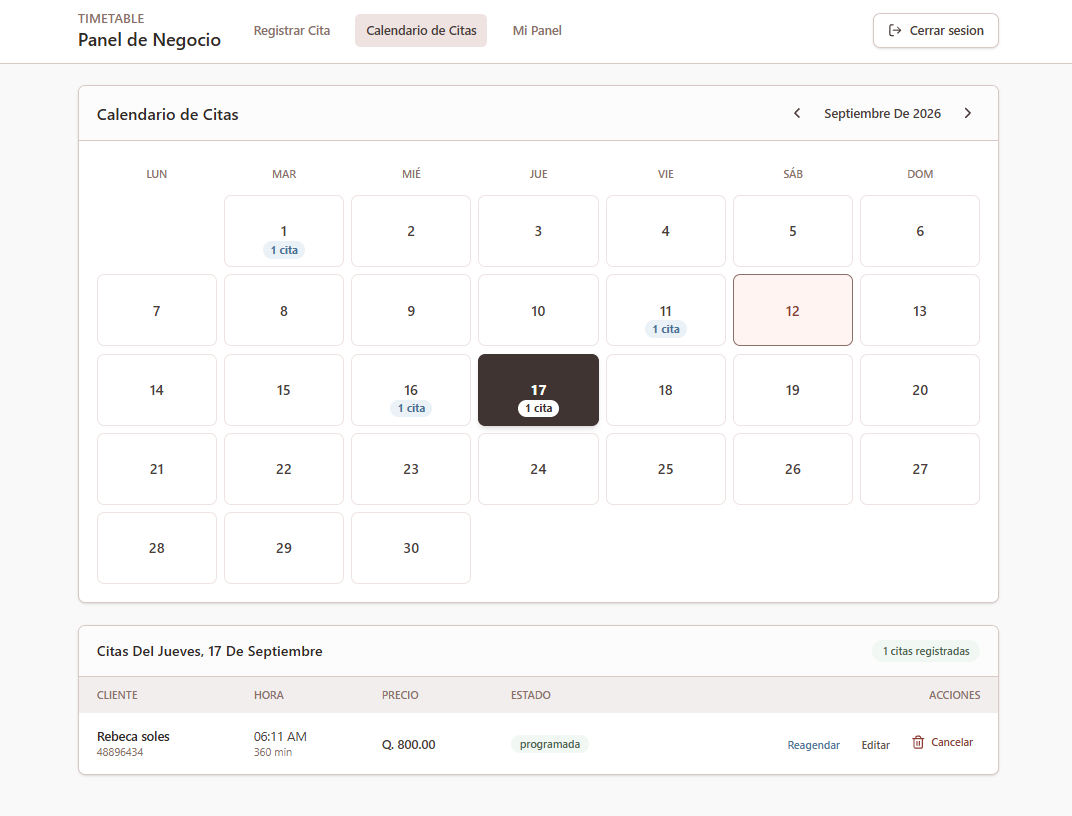Viewport: 1072px width, 816px height.
Task: Select day 27 on the calendar
Action: tap(920, 469)
